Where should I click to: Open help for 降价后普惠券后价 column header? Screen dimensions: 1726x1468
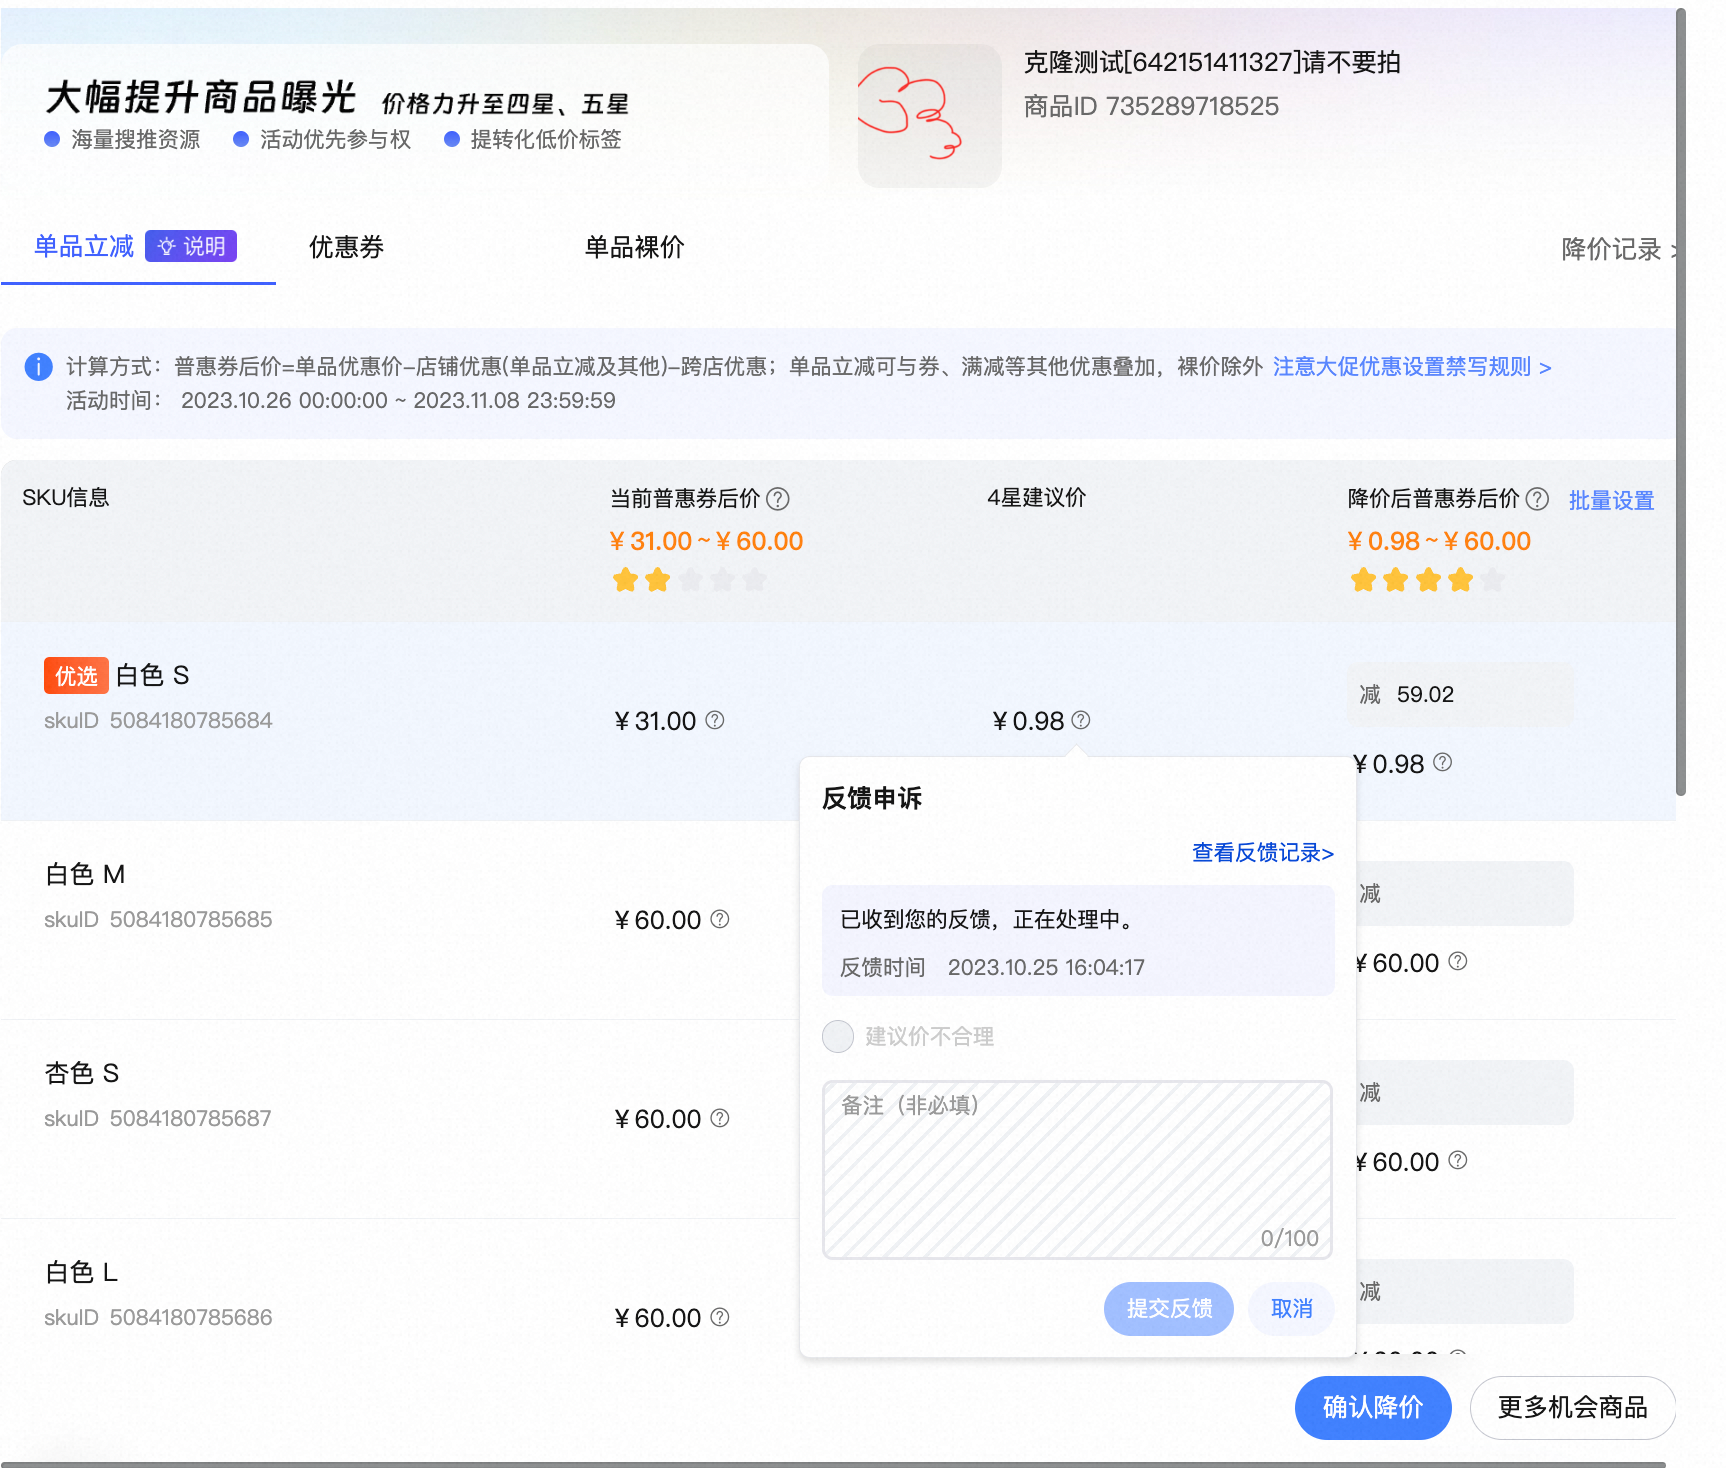click(x=1537, y=499)
